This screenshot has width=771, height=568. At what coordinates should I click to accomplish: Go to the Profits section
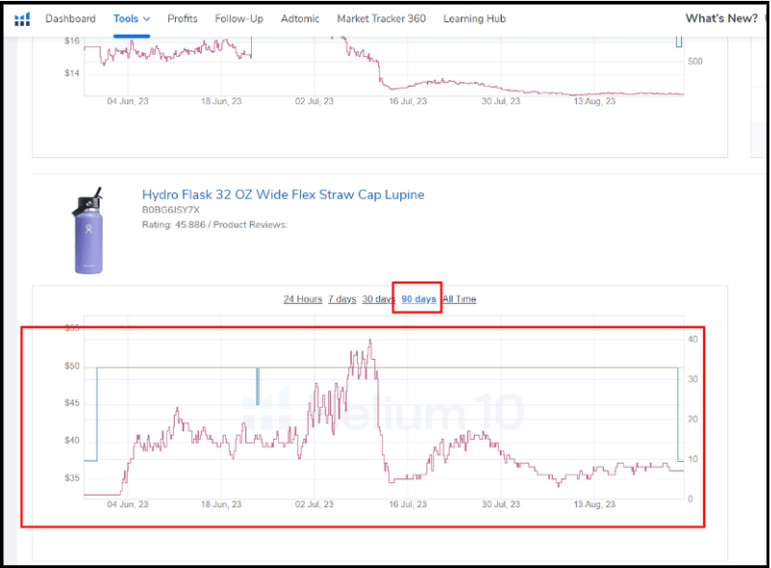click(182, 19)
